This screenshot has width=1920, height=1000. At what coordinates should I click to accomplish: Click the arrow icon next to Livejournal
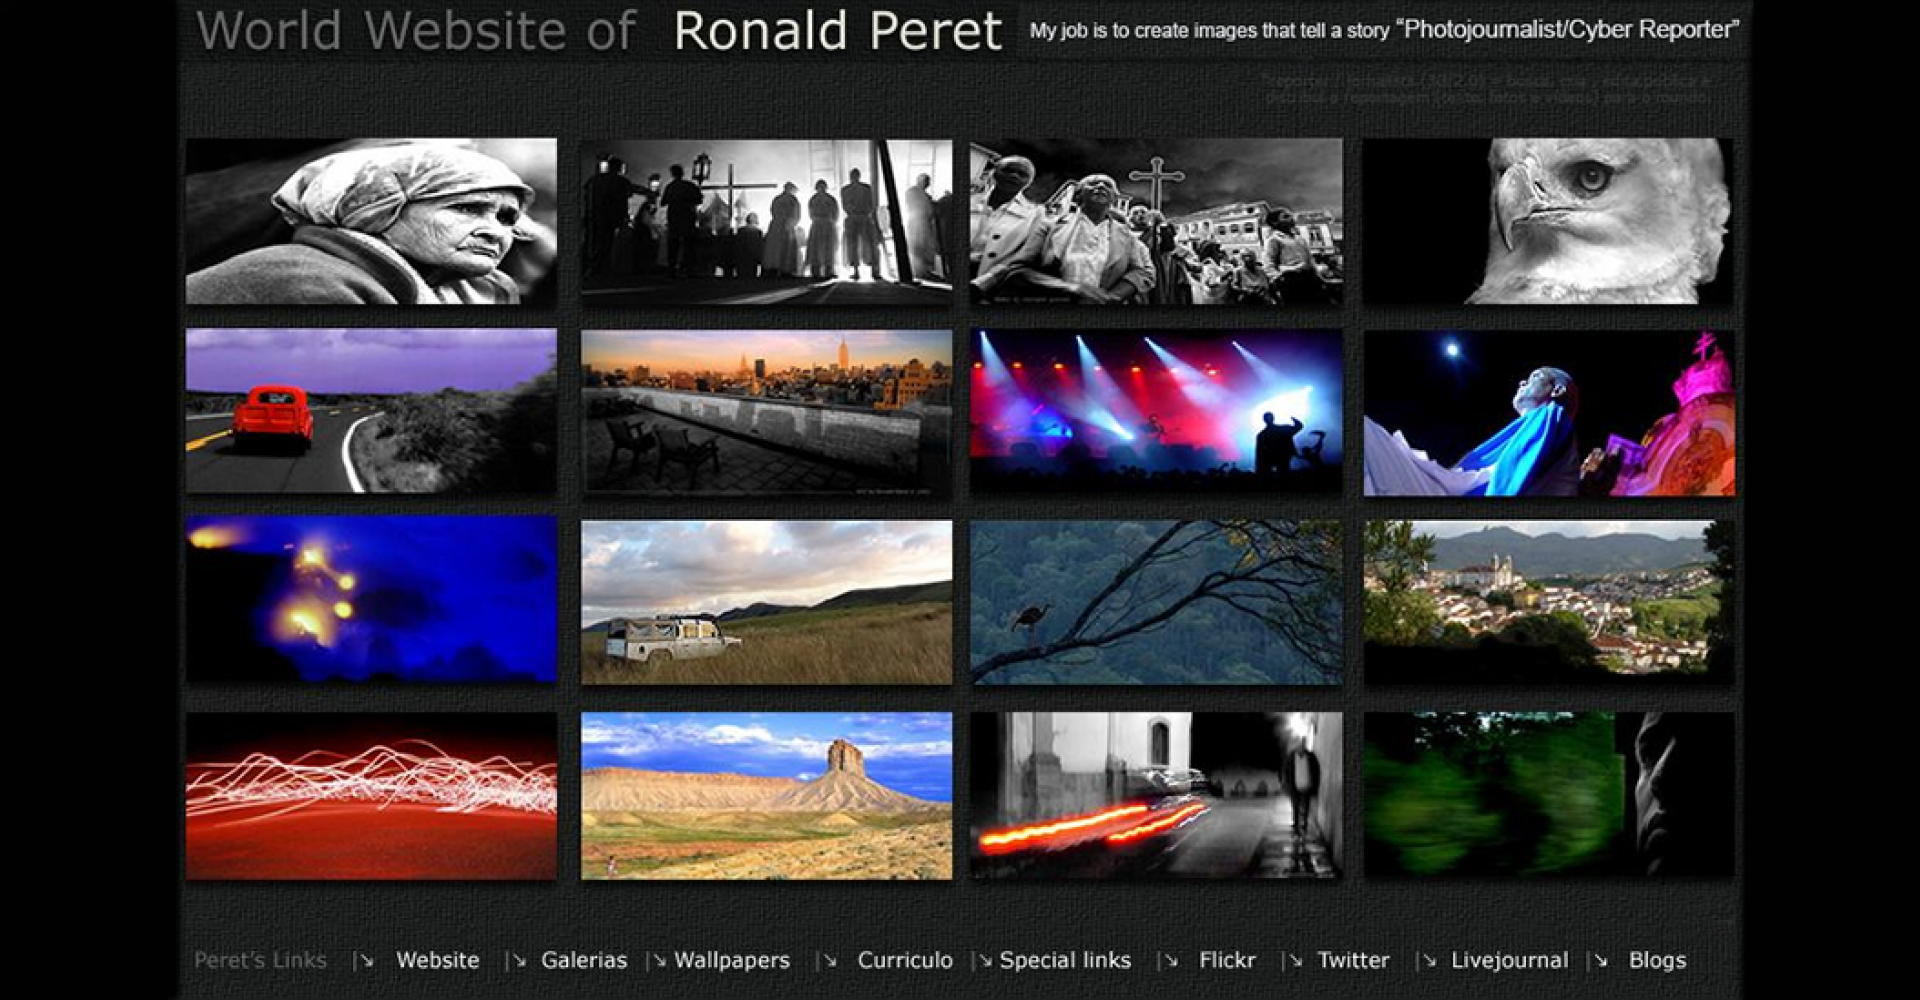click(x=1428, y=960)
